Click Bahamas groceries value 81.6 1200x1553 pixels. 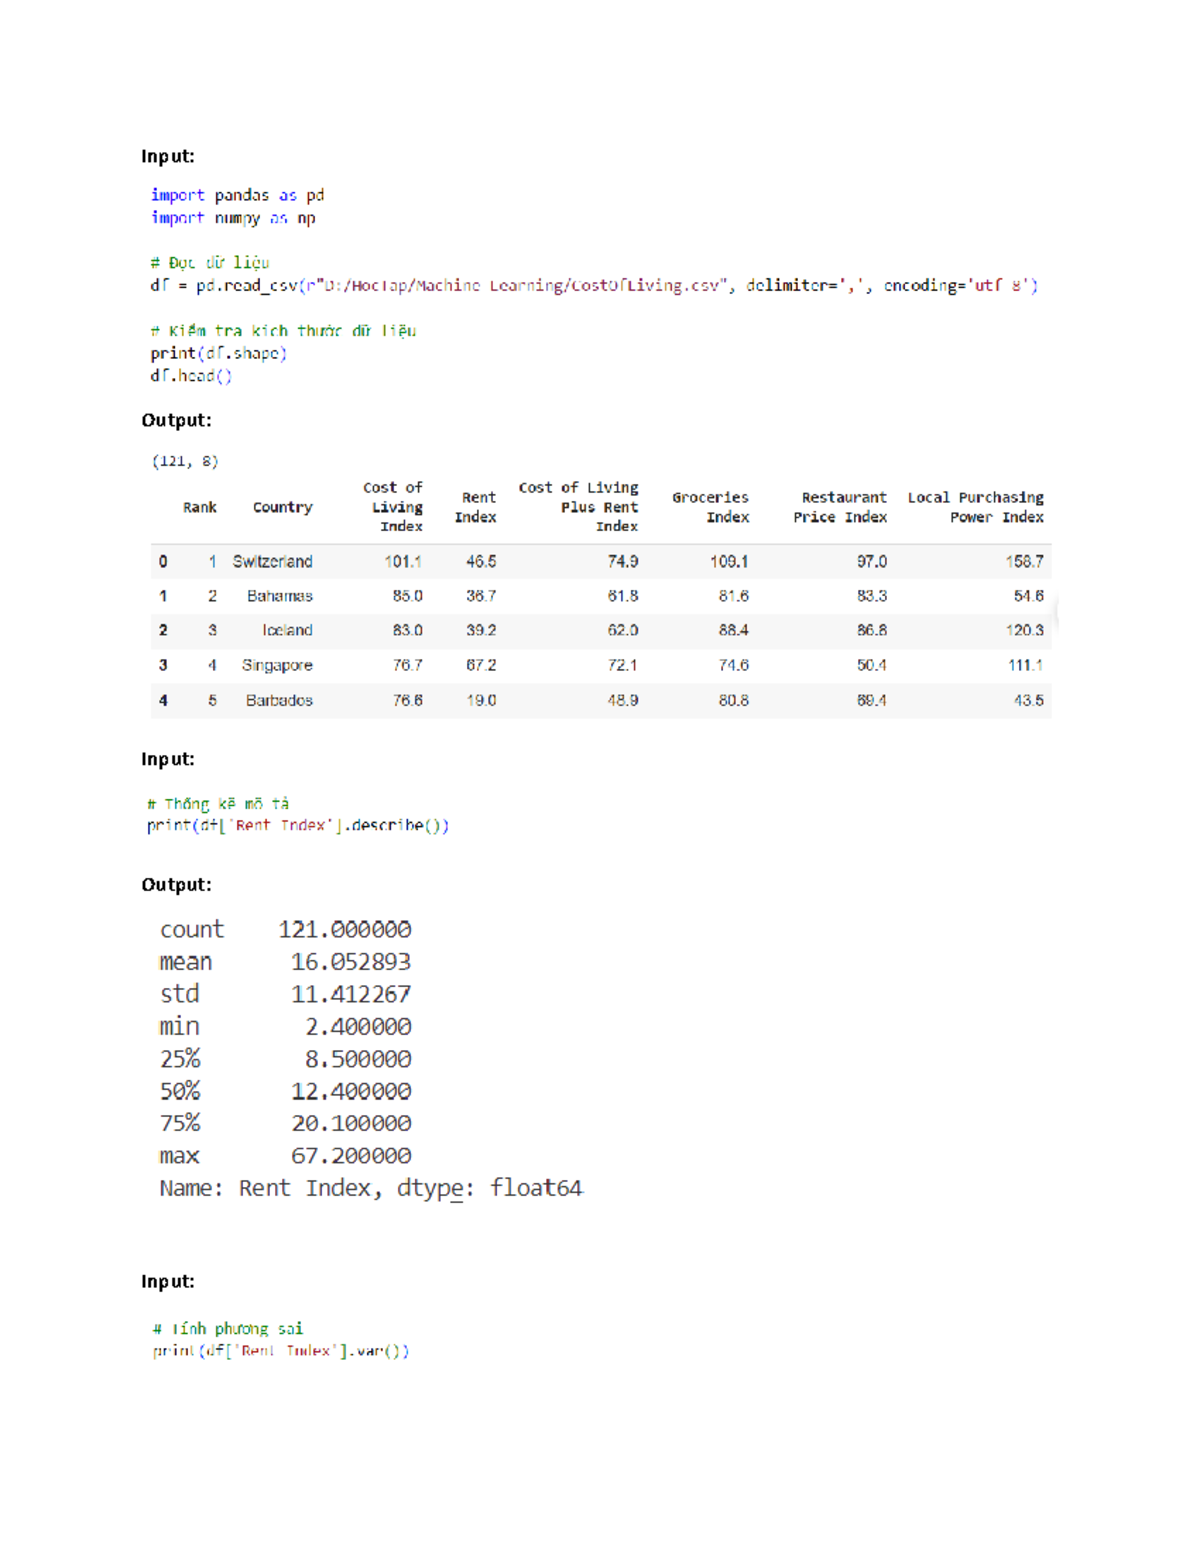coord(734,596)
